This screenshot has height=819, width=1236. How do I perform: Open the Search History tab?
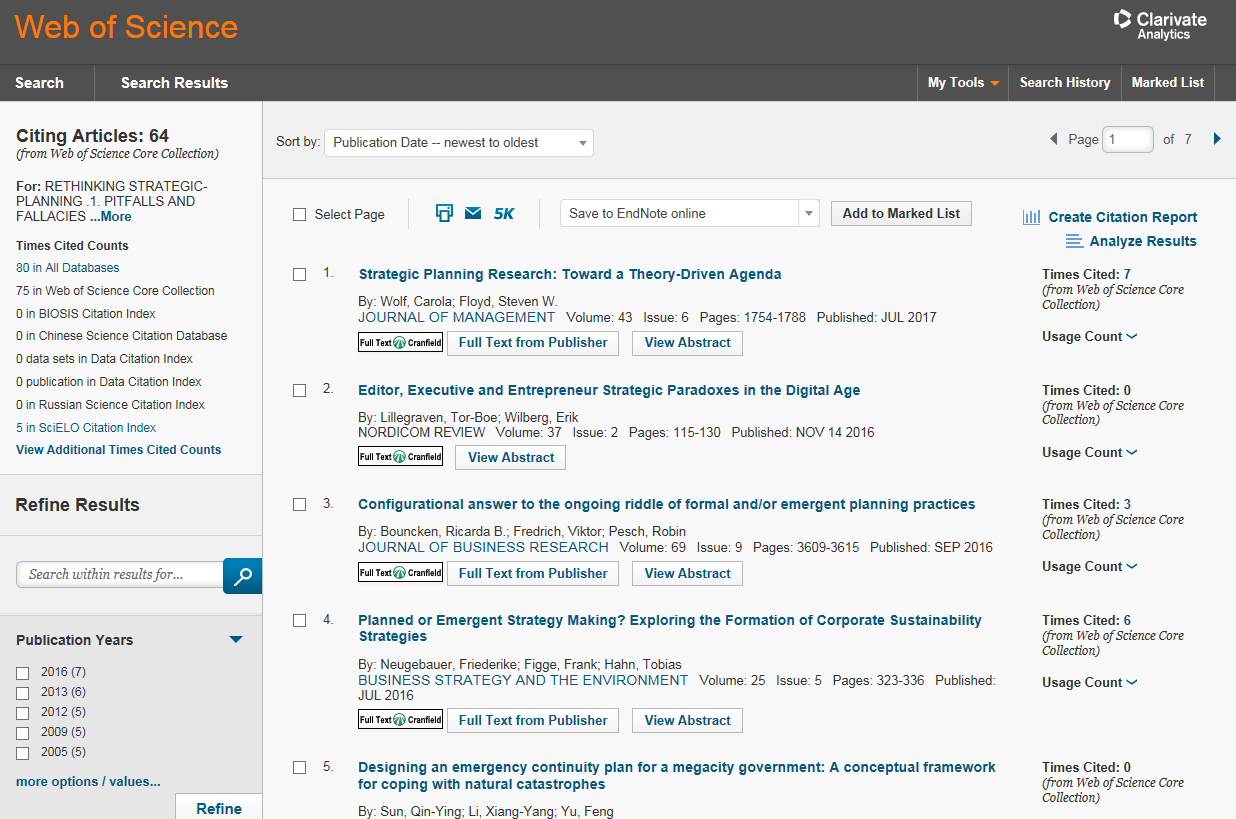[1064, 83]
